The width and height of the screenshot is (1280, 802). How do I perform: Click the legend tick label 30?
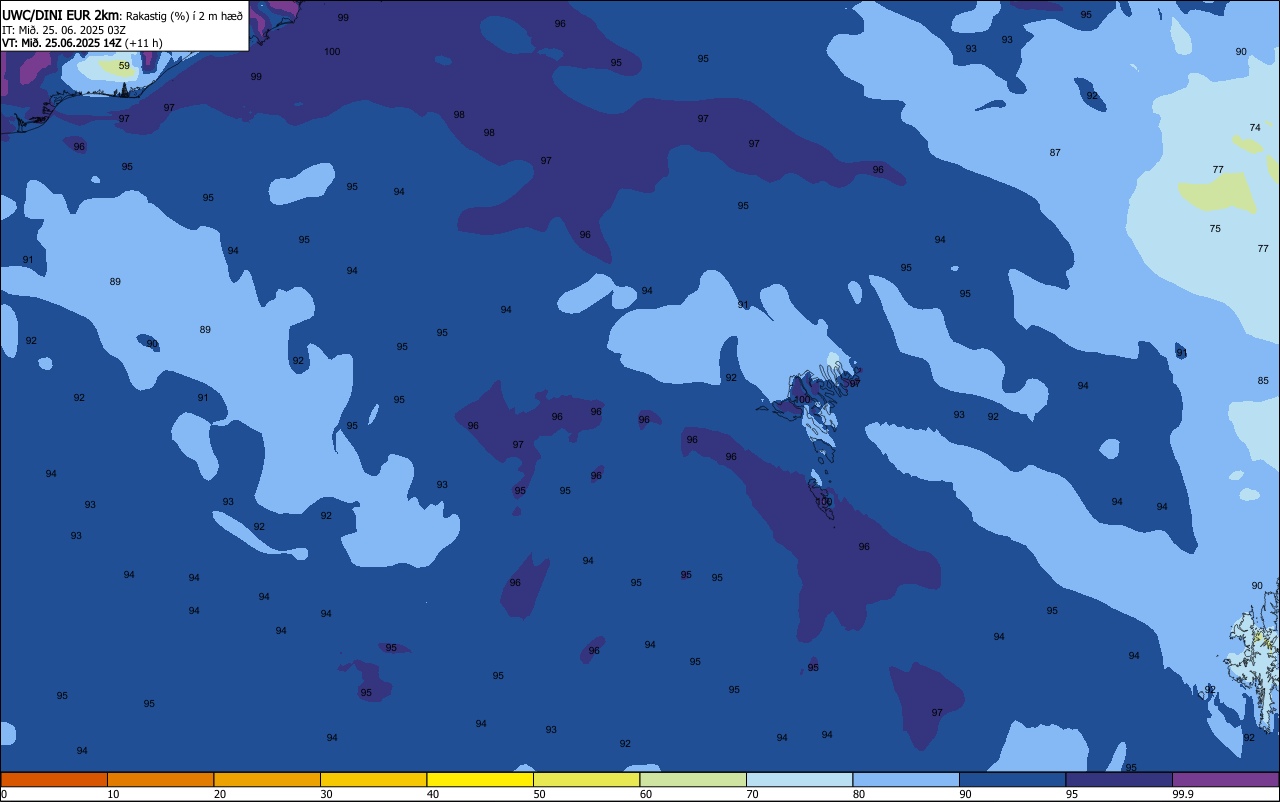(x=326, y=794)
